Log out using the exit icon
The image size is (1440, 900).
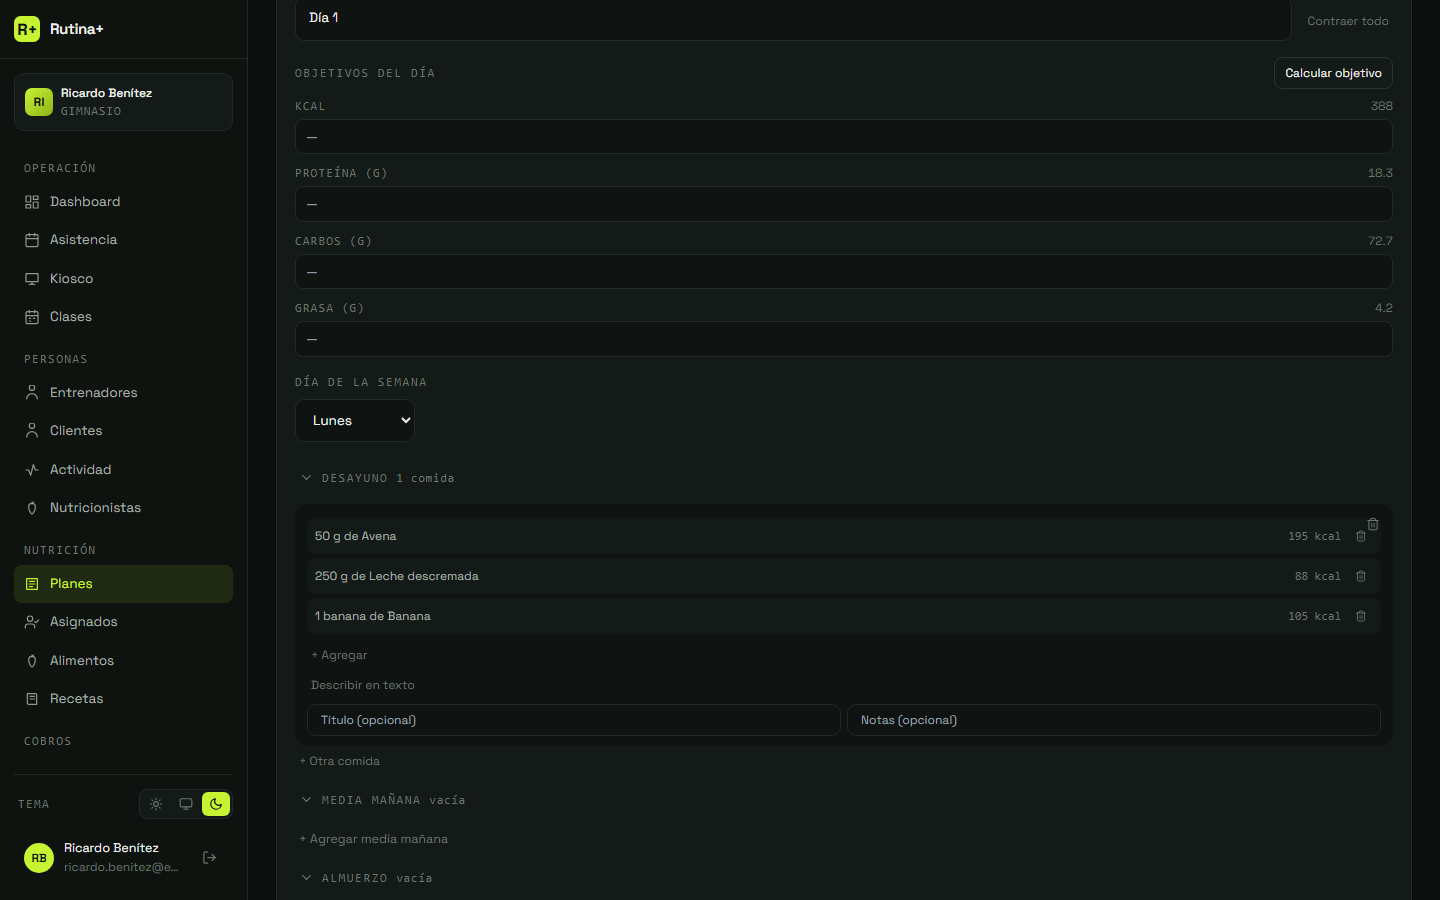[x=209, y=857]
